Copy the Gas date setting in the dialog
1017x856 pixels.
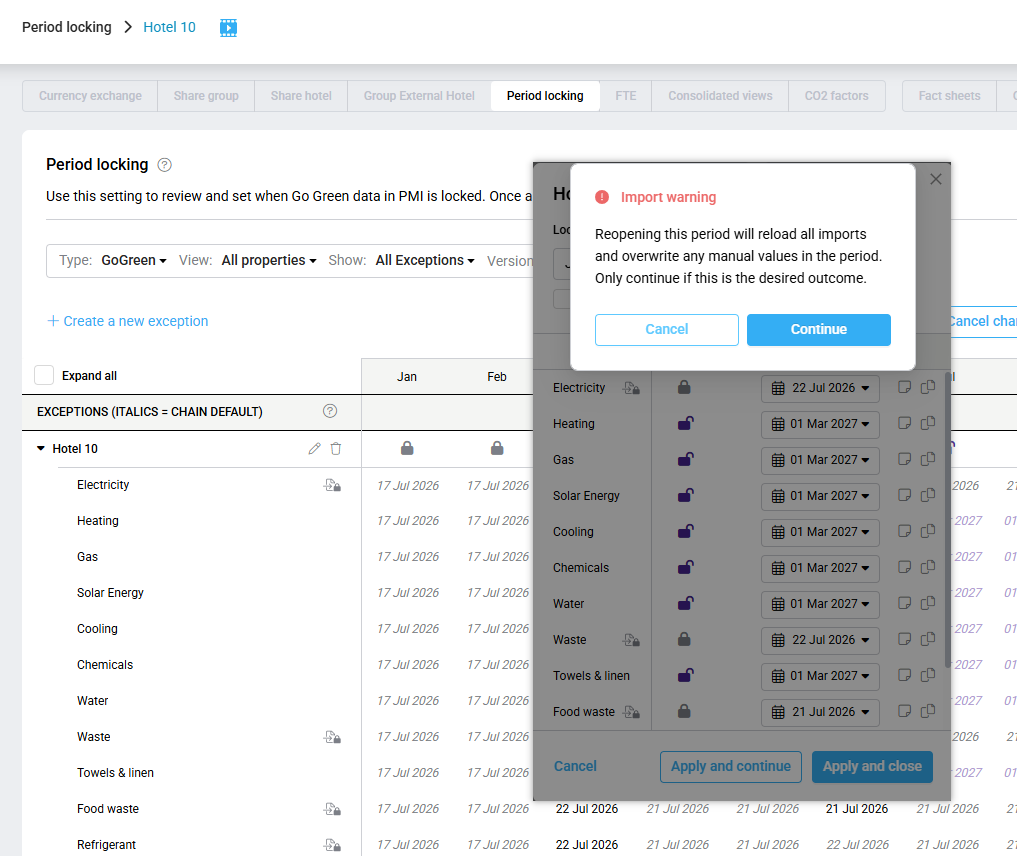tap(928, 459)
